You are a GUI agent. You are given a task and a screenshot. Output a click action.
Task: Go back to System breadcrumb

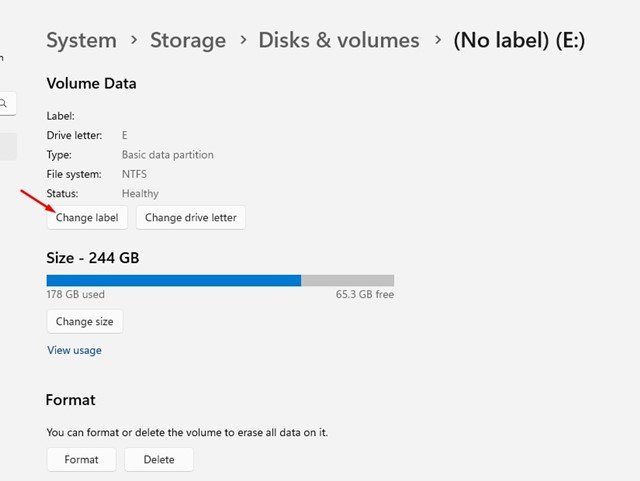[x=81, y=41]
